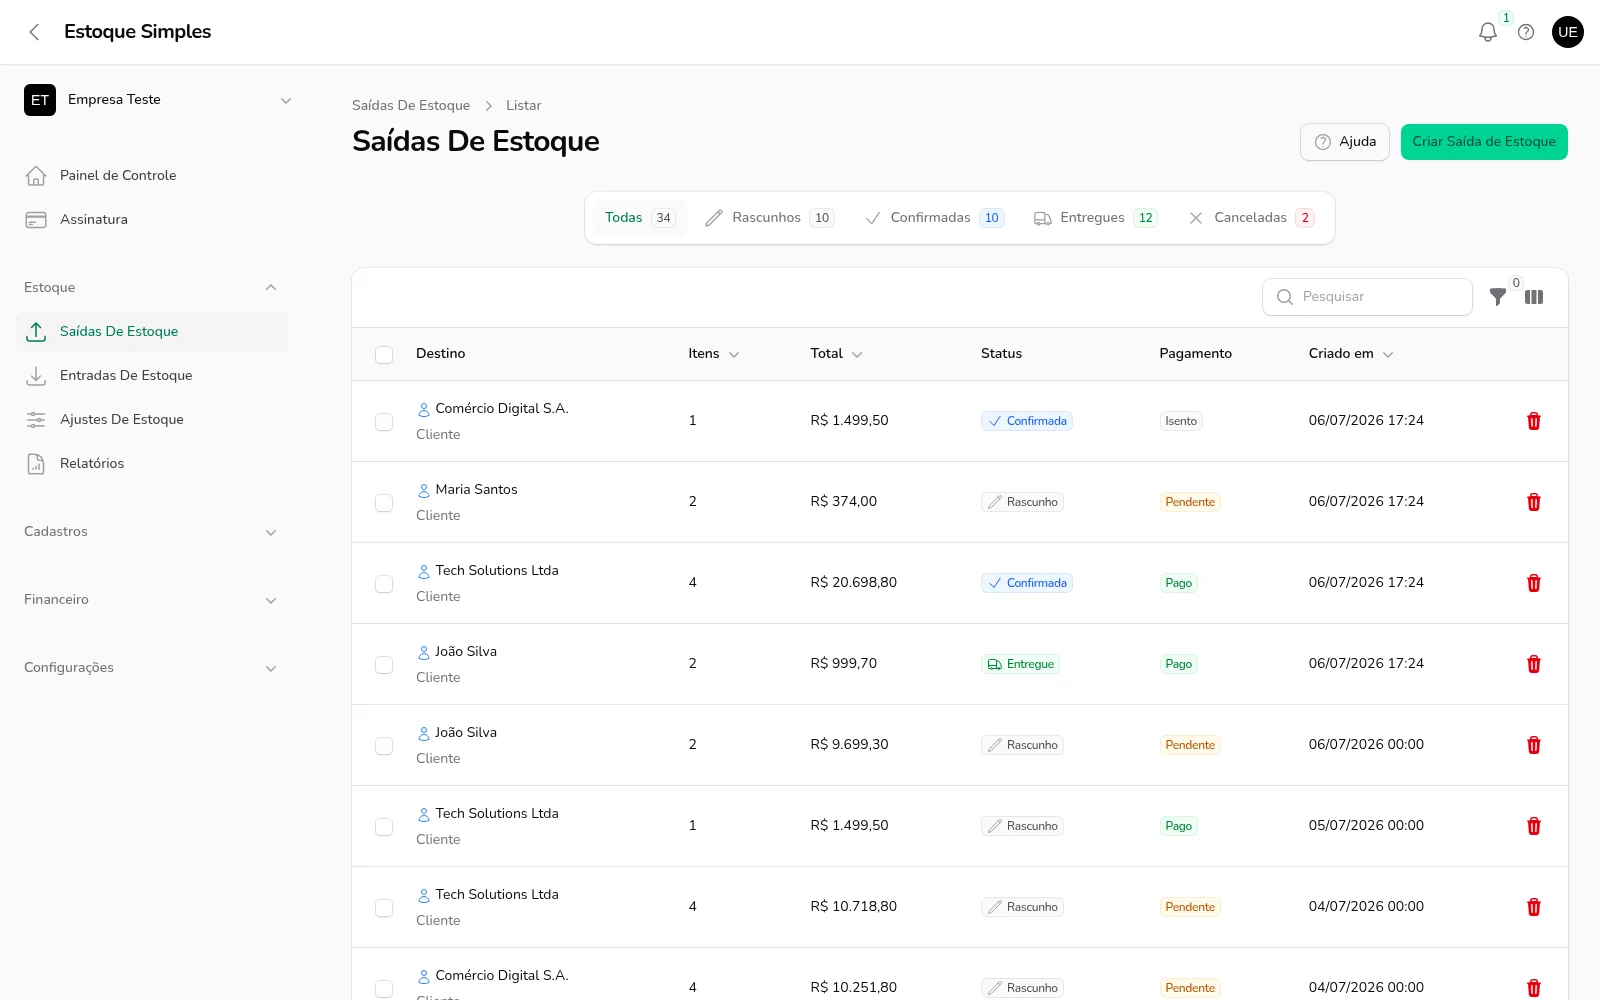Delete the Maria Santos row with trash icon
Image resolution: width=1600 pixels, height=1000 pixels.
point(1534,502)
